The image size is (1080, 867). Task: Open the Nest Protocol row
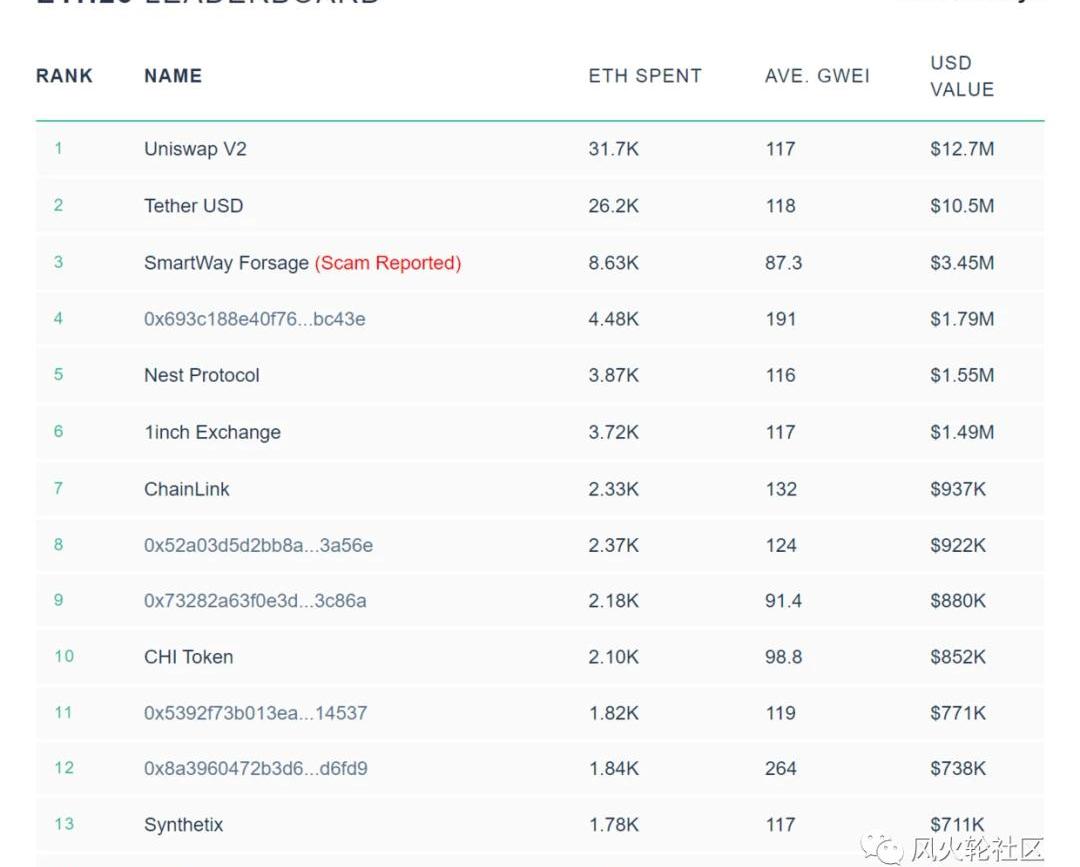[540, 375]
